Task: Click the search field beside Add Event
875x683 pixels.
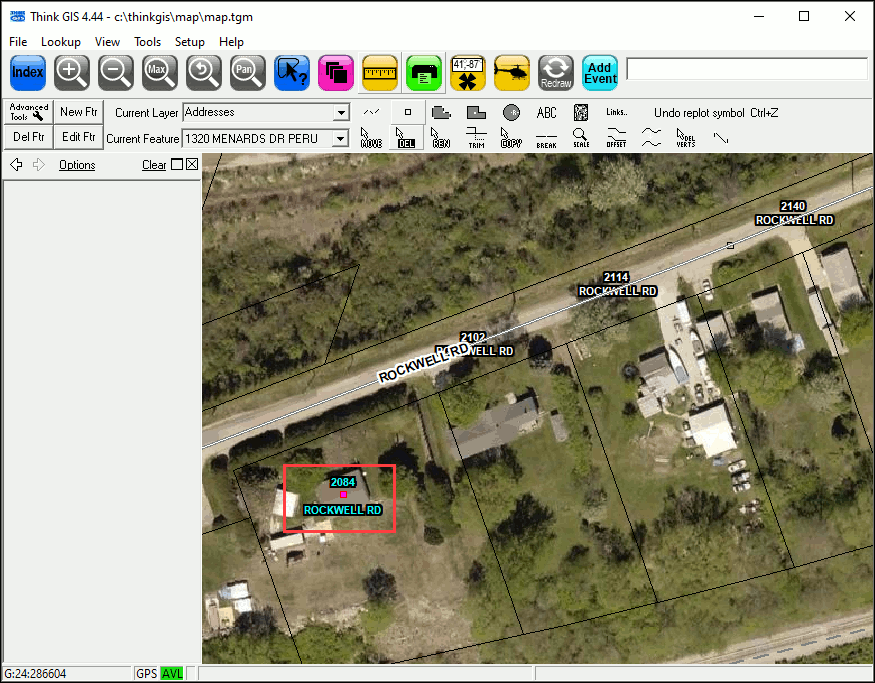Action: tap(746, 69)
